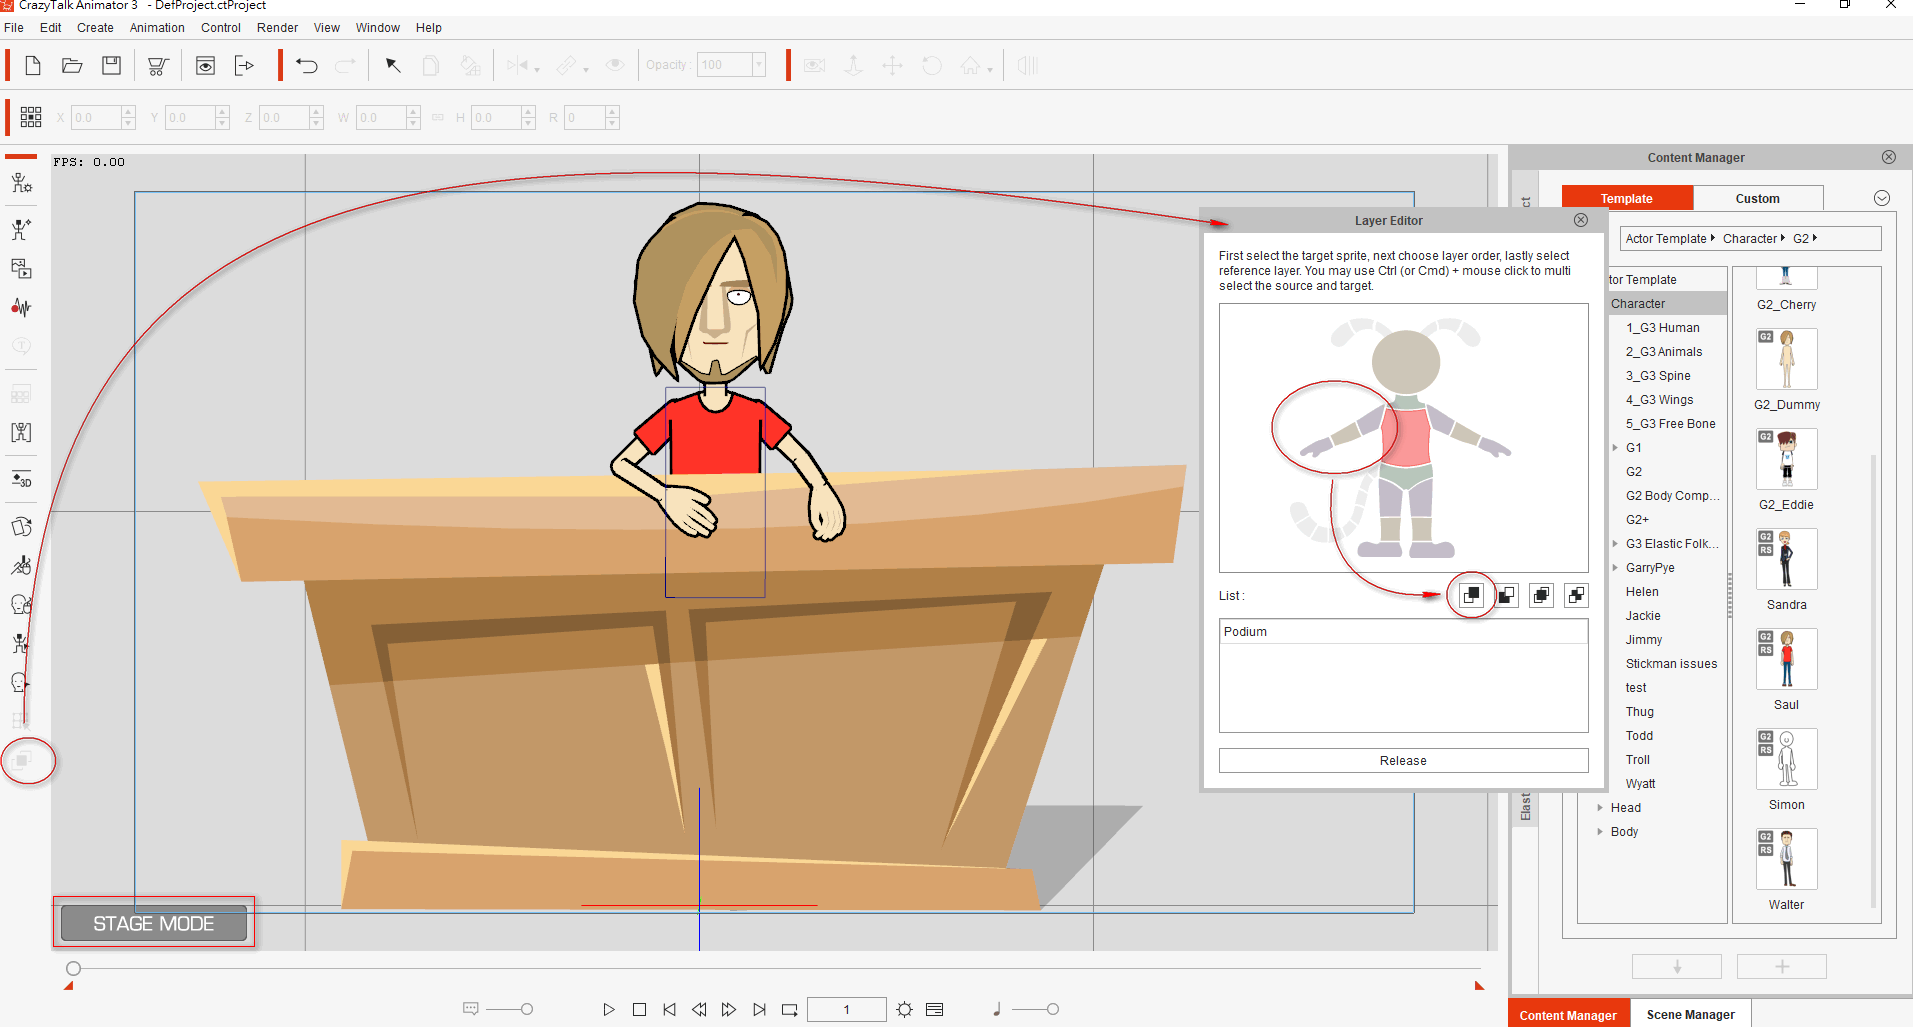Click the second layer order icon
Viewport: 1913px width, 1027px height.
point(1506,596)
